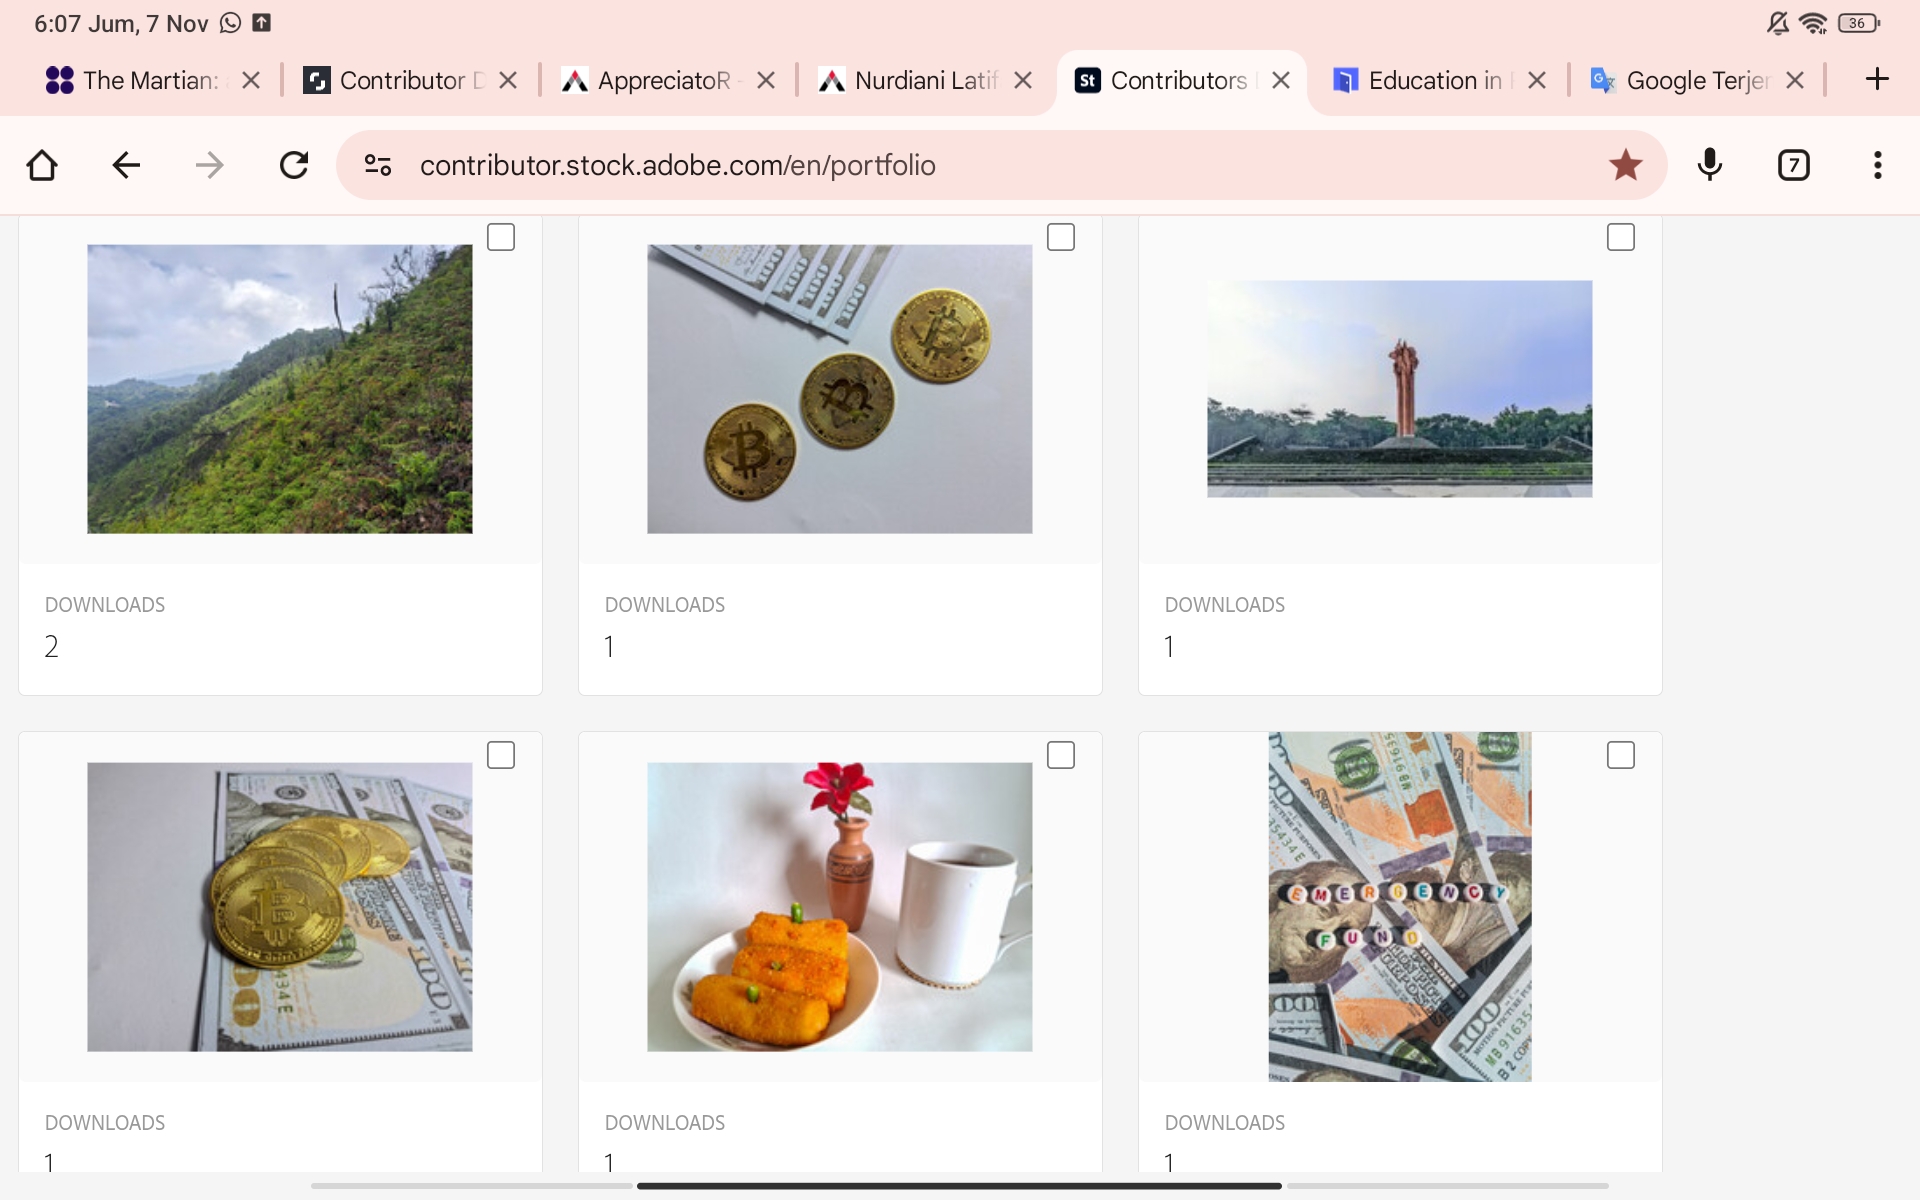Close the AppreciatoR tab

[765, 80]
